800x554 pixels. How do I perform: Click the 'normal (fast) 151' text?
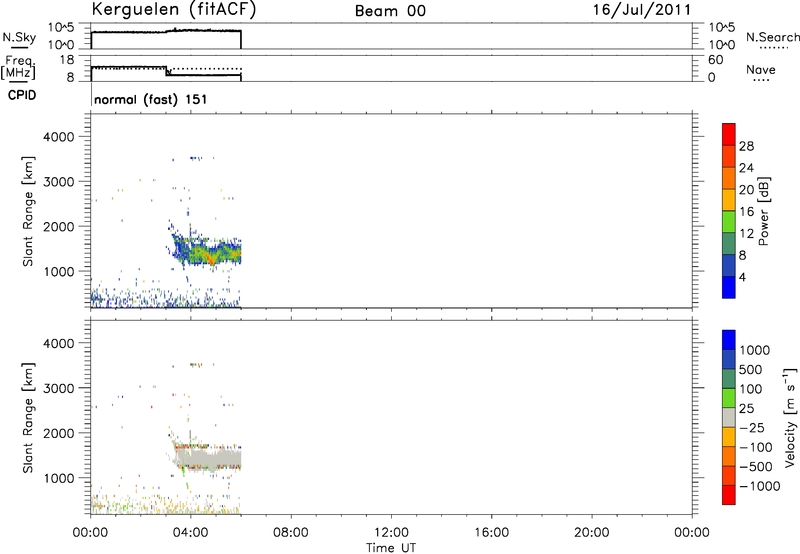click(x=151, y=99)
